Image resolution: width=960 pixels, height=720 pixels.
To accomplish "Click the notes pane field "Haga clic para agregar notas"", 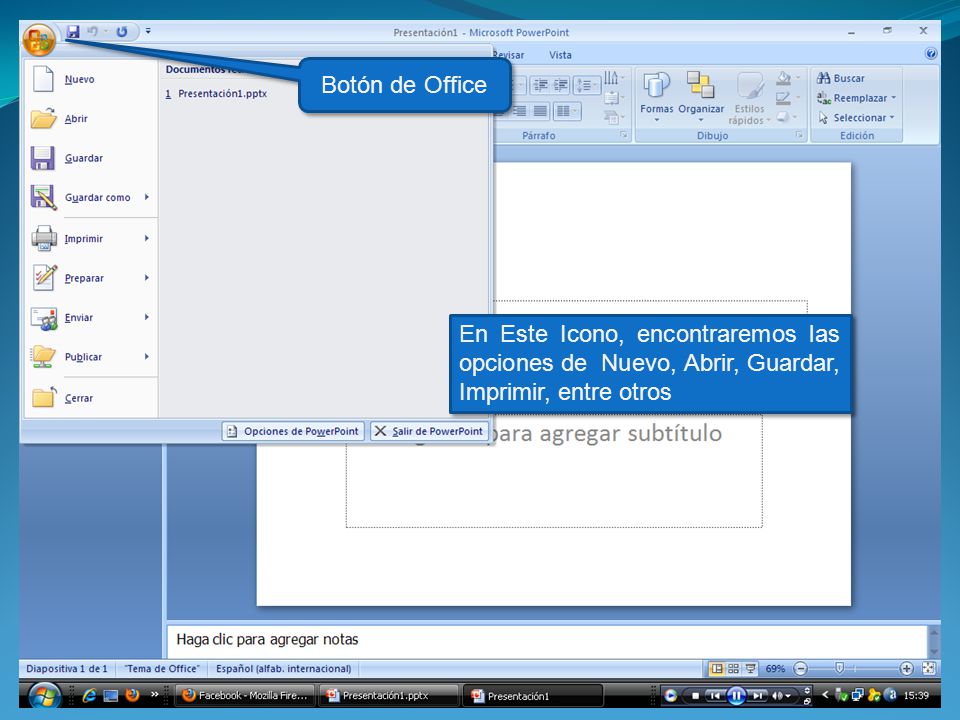I will [547, 640].
